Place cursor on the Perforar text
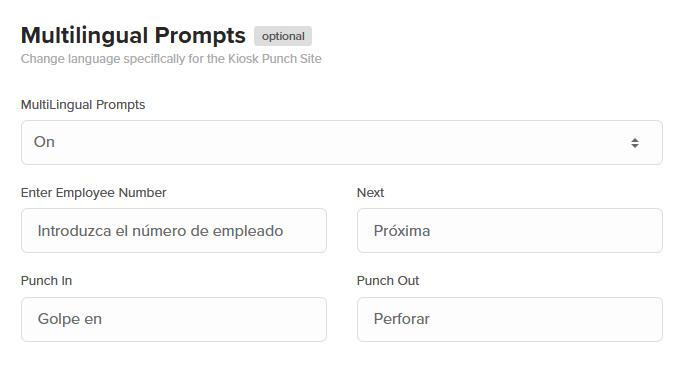Screen dimensions: 685x381 [x=402, y=319]
